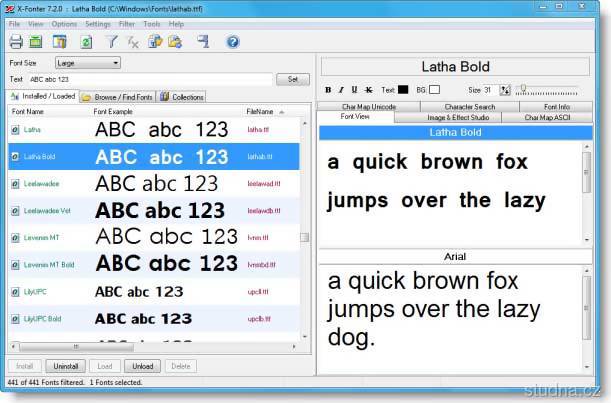Viewport: 611px width, 403px height.
Task: Open the File menu
Action: (14, 24)
